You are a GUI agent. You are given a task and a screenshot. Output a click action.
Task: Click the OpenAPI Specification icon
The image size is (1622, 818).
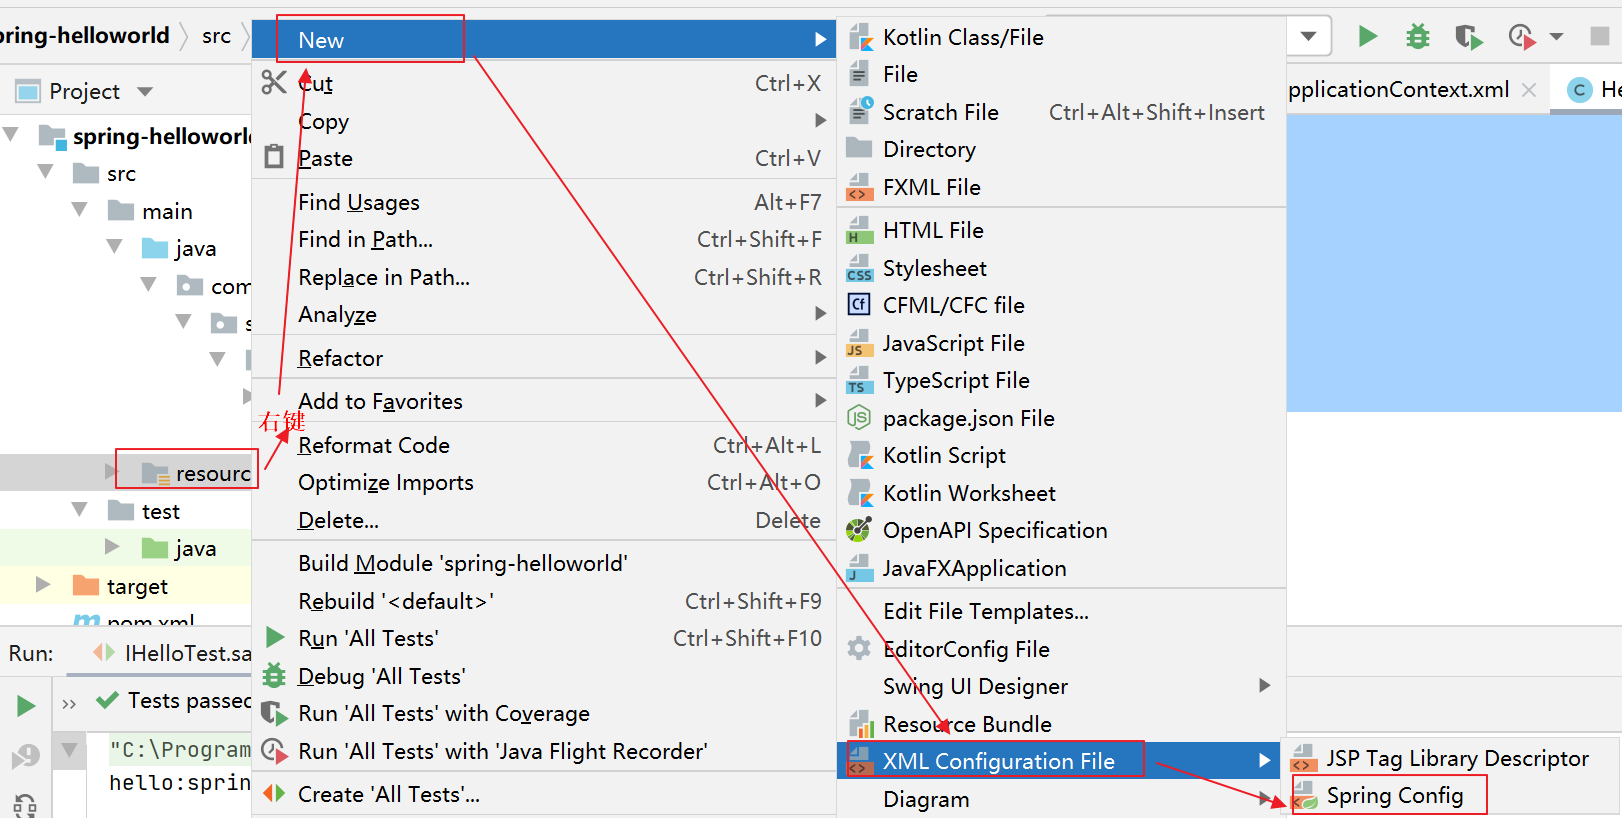coord(859,530)
